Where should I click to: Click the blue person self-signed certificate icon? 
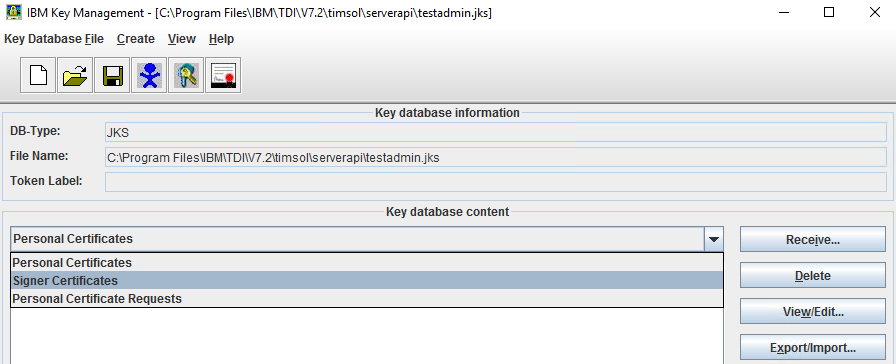(x=149, y=75)
